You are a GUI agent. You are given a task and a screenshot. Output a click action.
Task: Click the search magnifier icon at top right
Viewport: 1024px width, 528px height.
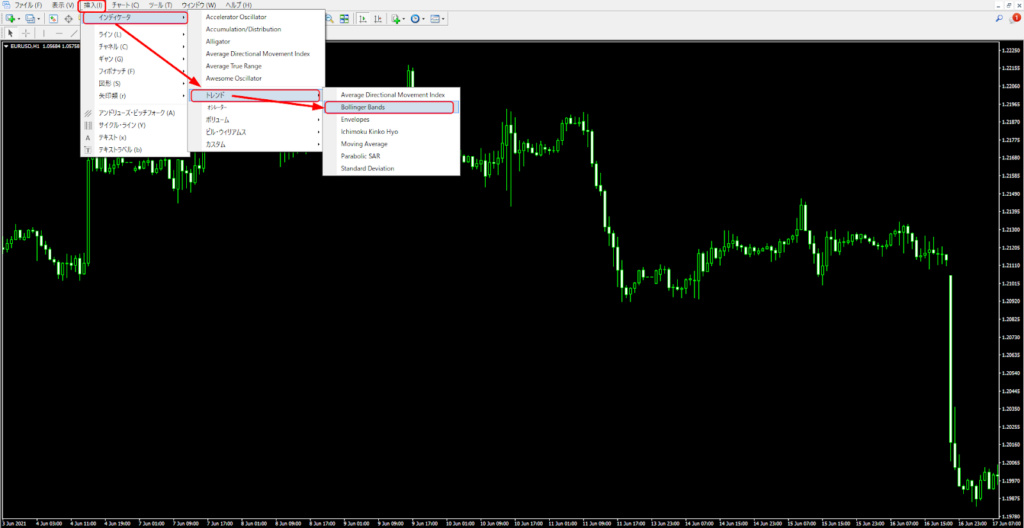pyautogui.click(x=999, y=19)
